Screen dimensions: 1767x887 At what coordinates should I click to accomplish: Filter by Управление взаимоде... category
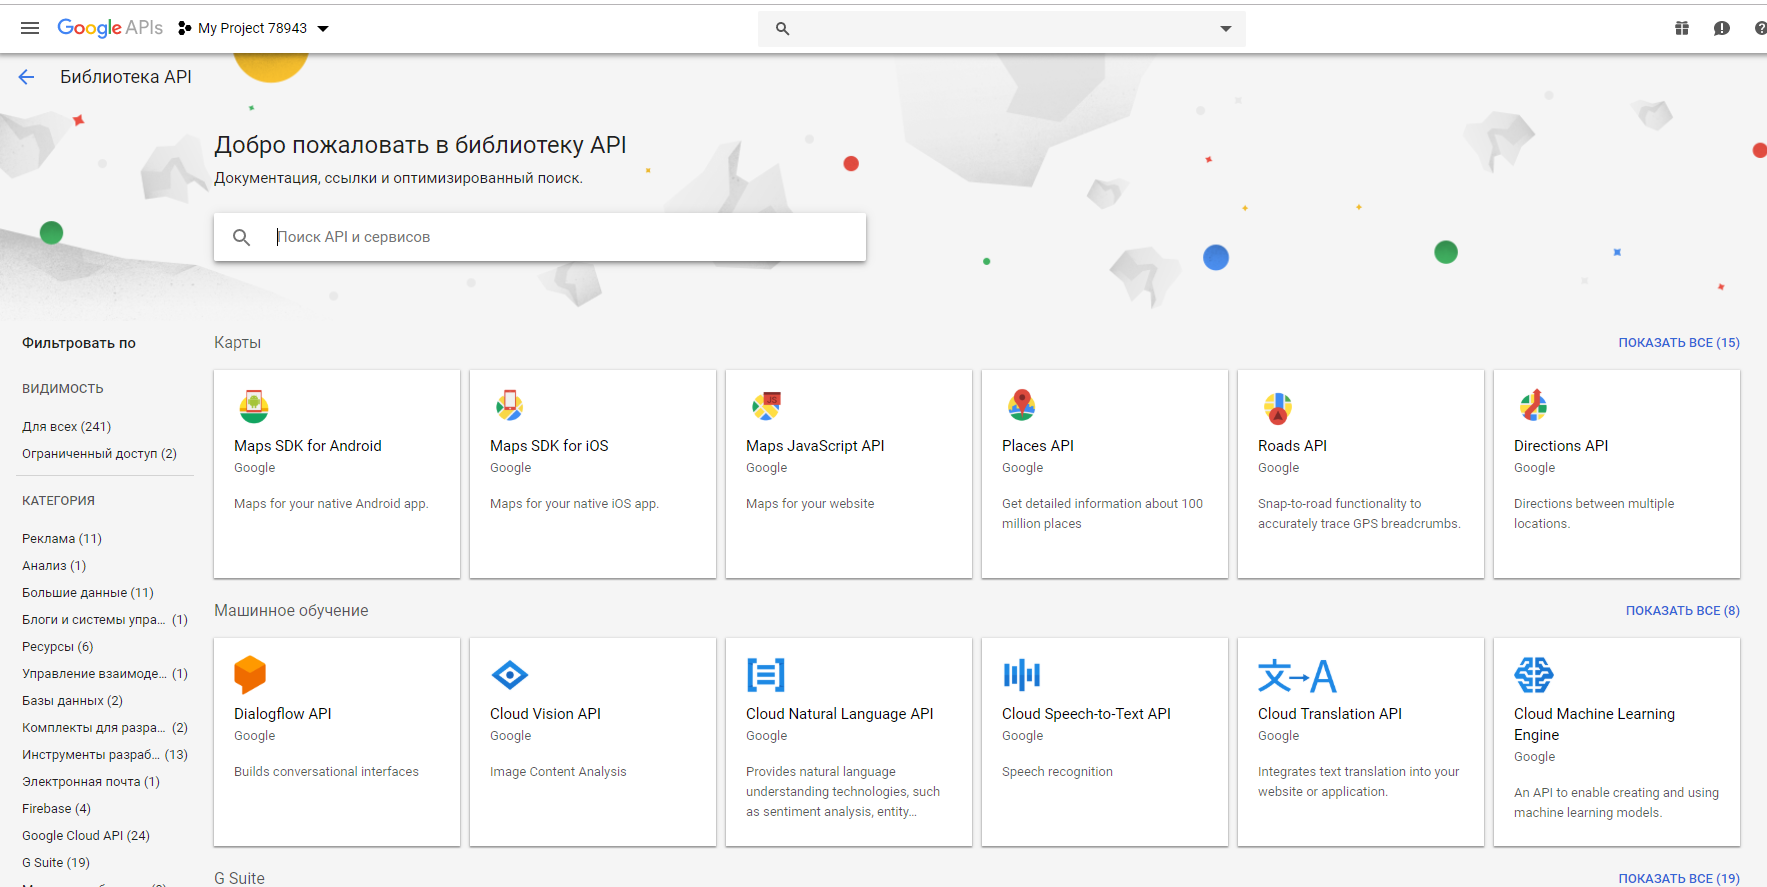click(105, 674)
